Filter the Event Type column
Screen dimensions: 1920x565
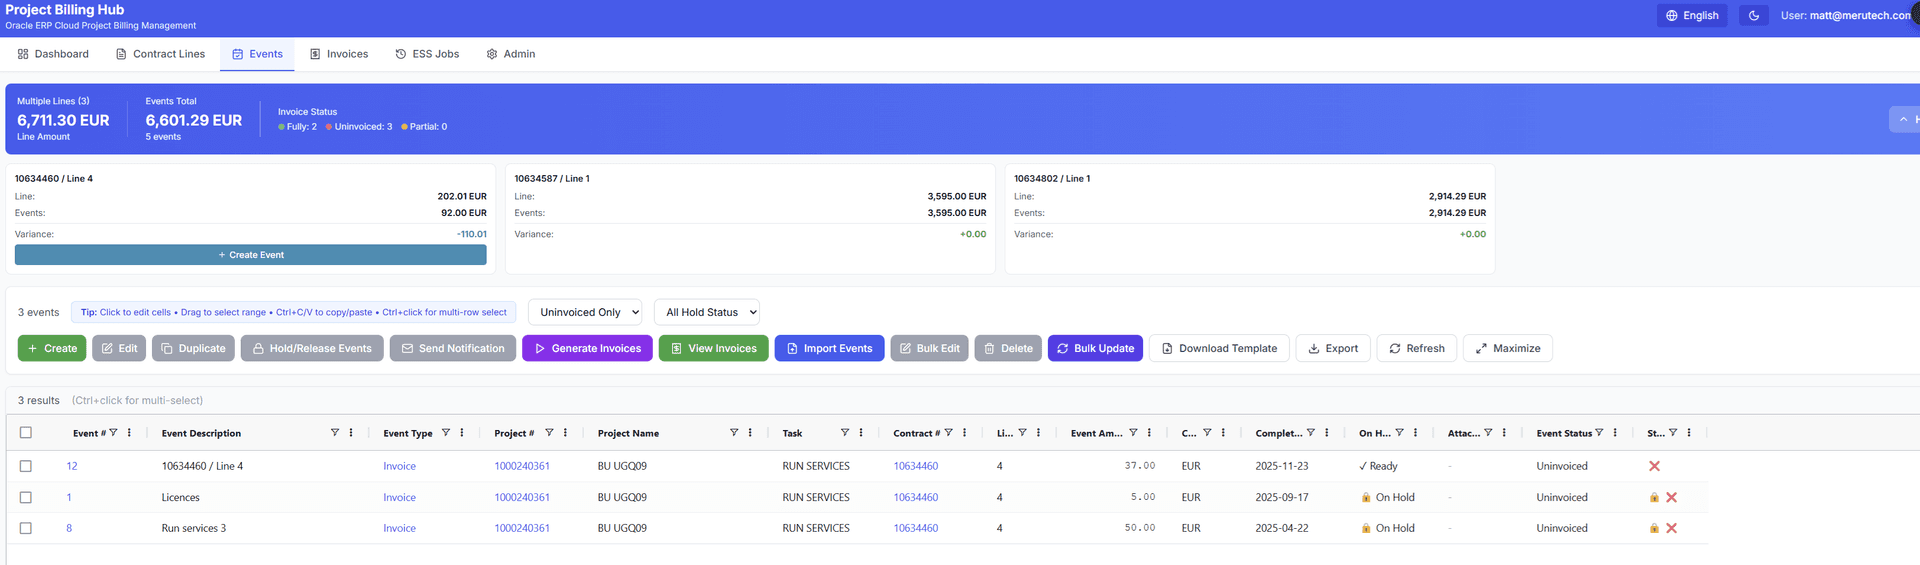[446, 433]
